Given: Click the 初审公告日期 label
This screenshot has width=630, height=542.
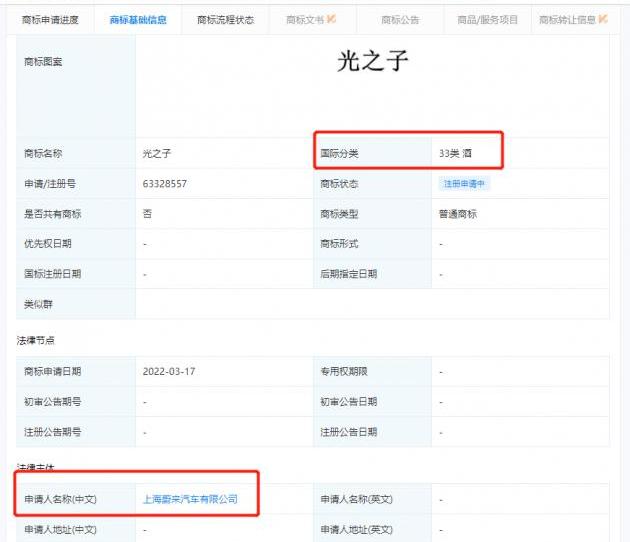Looking at the screenshot, I should click(349, 401).
